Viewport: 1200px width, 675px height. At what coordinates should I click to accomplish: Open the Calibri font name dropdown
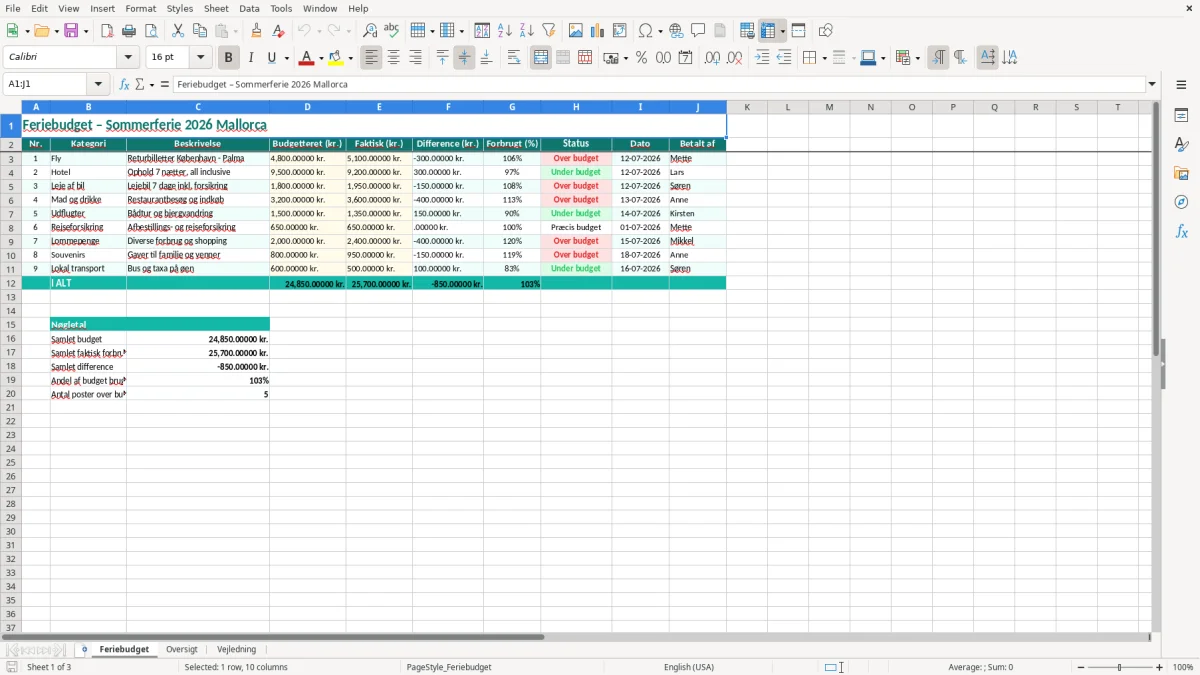[x=128, y=58]
